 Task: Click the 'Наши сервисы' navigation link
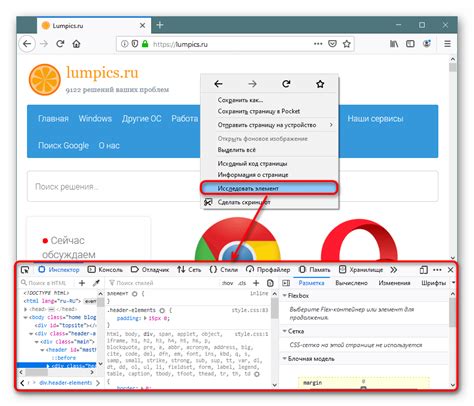(375, 119)
